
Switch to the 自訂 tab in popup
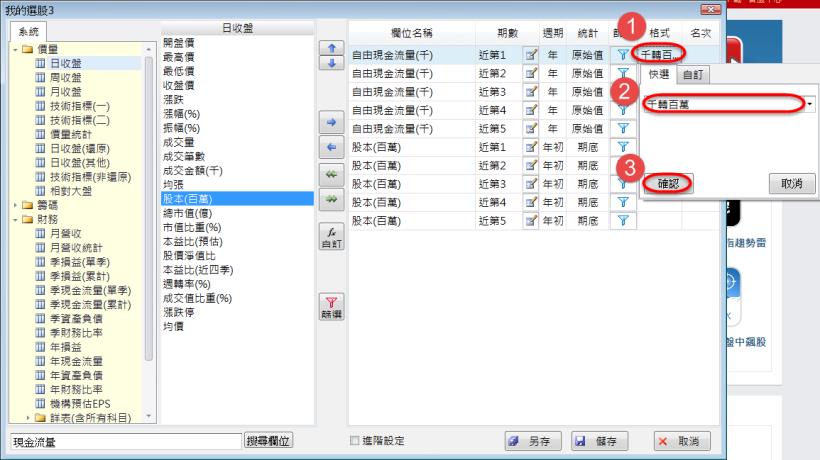pyautogui.click(x=693, y=75)
